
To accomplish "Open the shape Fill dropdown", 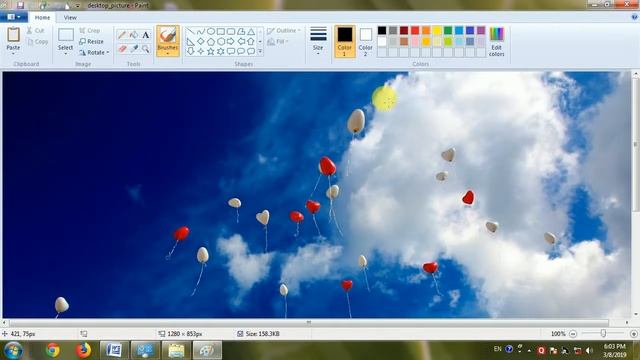I will [278, 42].
